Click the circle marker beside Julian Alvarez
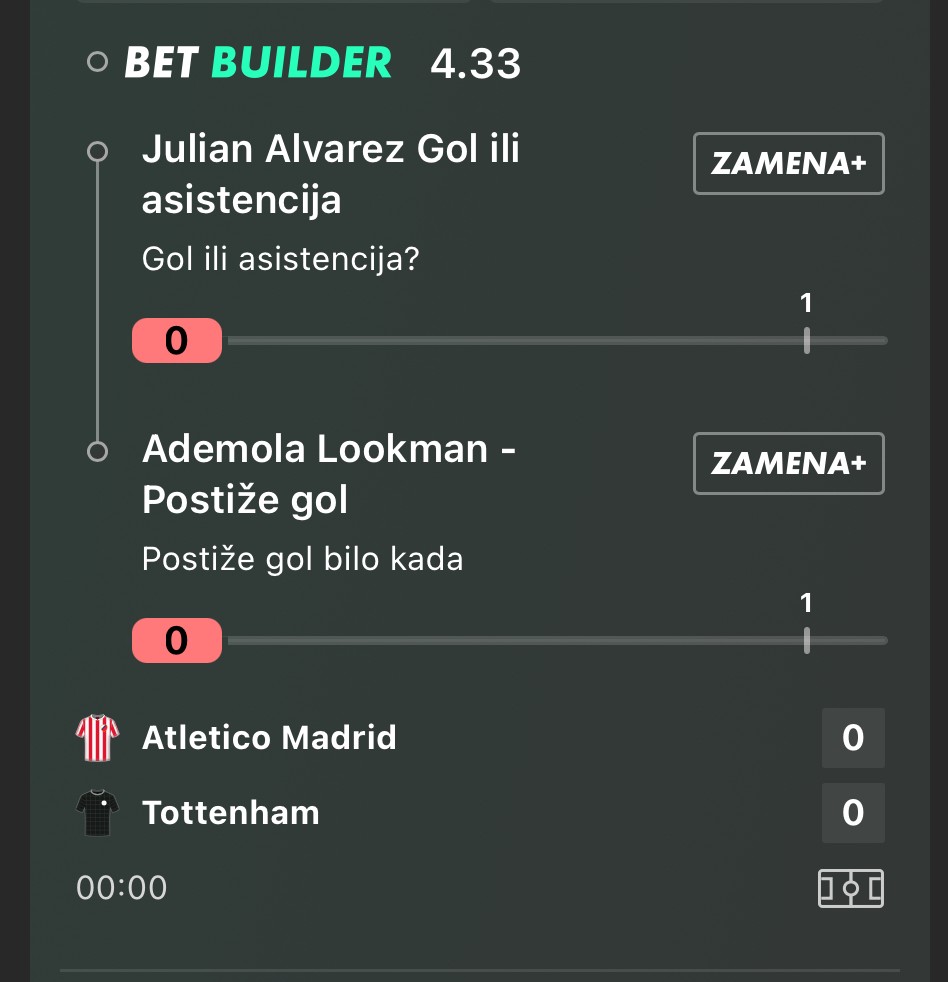The width and height of the screenshot is (948, 982). pos(97,151)
